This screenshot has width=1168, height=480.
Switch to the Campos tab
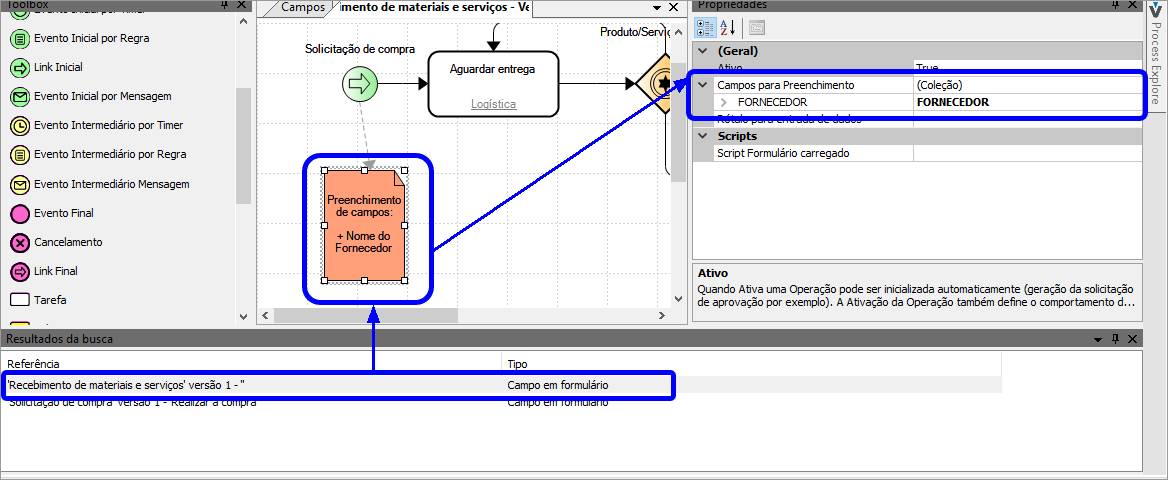click(x=302, y=8)
